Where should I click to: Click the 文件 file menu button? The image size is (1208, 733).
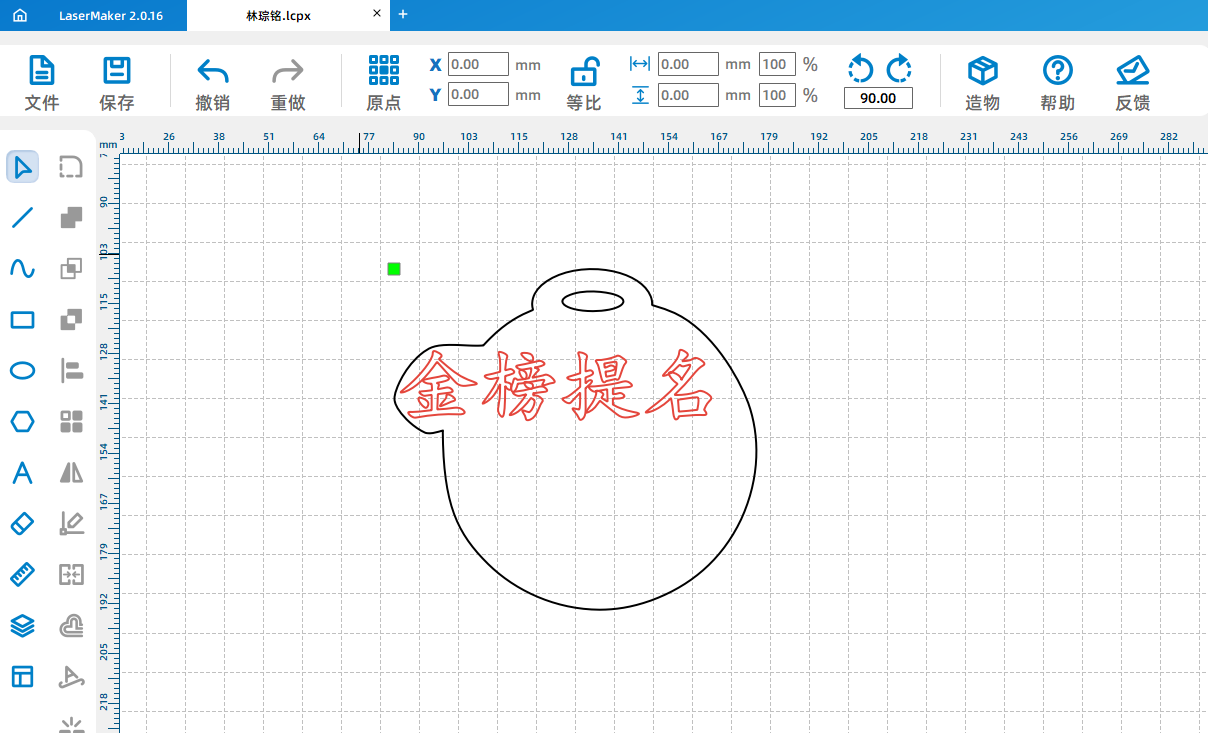coord(42,84)
